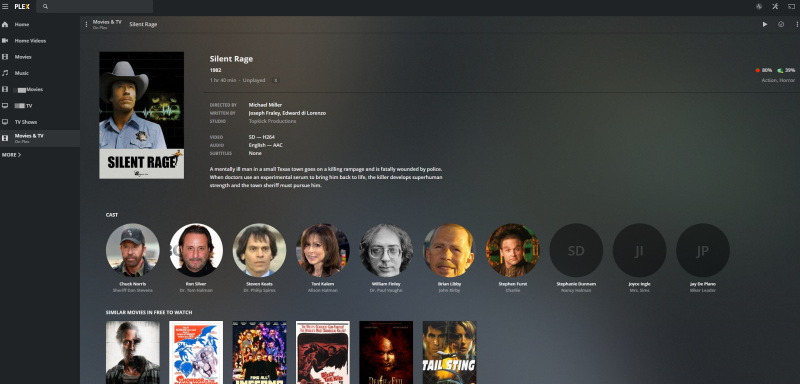Click the Cast to device icon
Viewport: 800px width, 384px height.
(791, 7)
